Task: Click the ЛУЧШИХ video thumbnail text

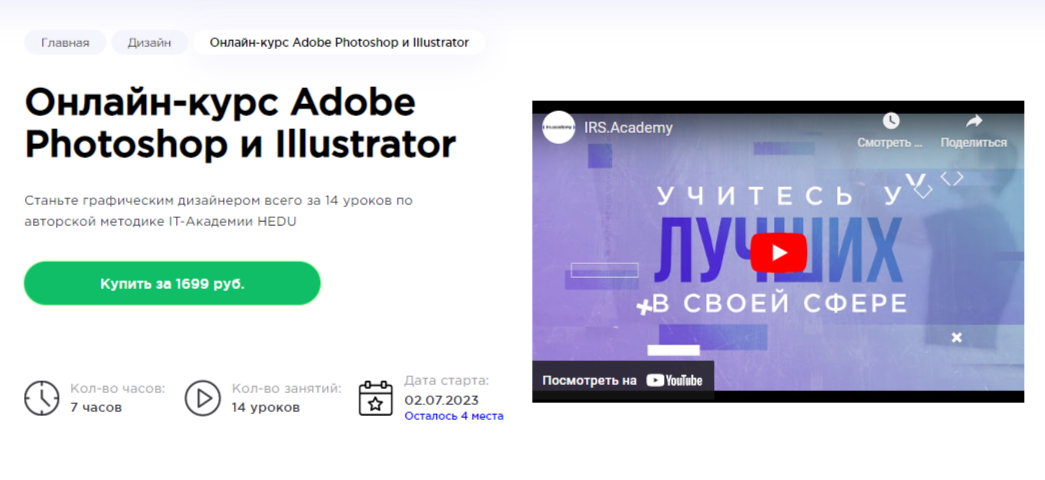Action: point(778,251)
